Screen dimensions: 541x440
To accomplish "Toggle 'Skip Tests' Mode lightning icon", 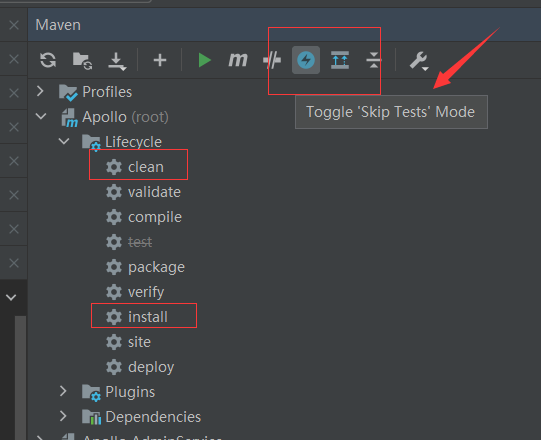I will 306,60.
